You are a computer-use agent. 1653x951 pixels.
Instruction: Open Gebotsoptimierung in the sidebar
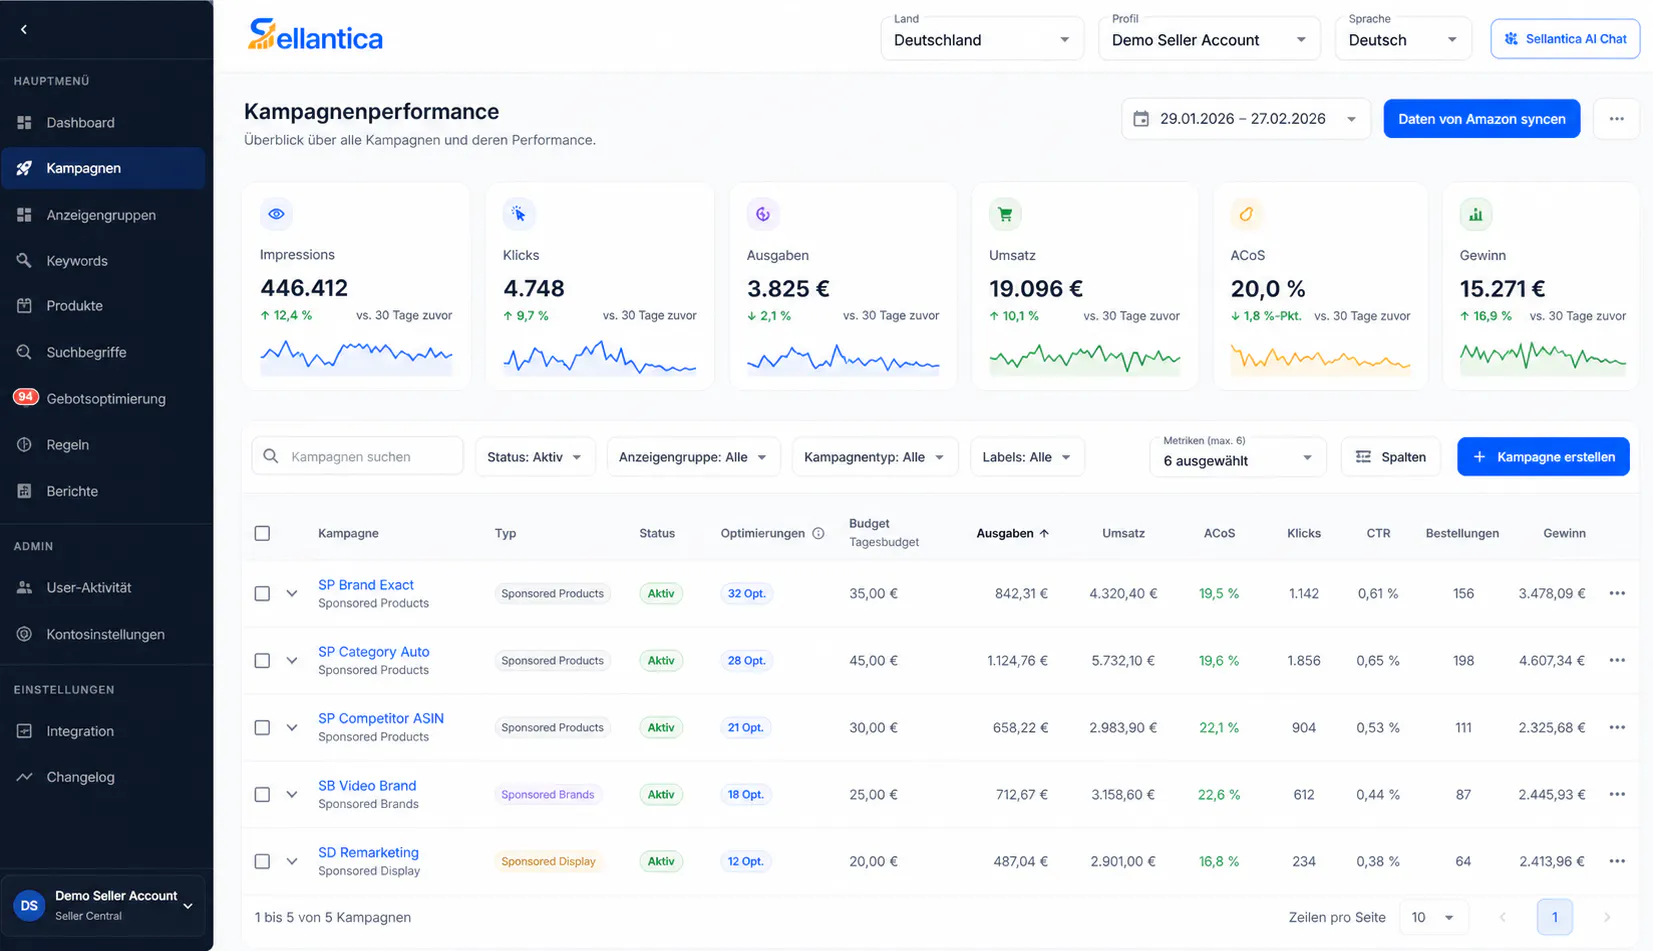click(103, 399)
